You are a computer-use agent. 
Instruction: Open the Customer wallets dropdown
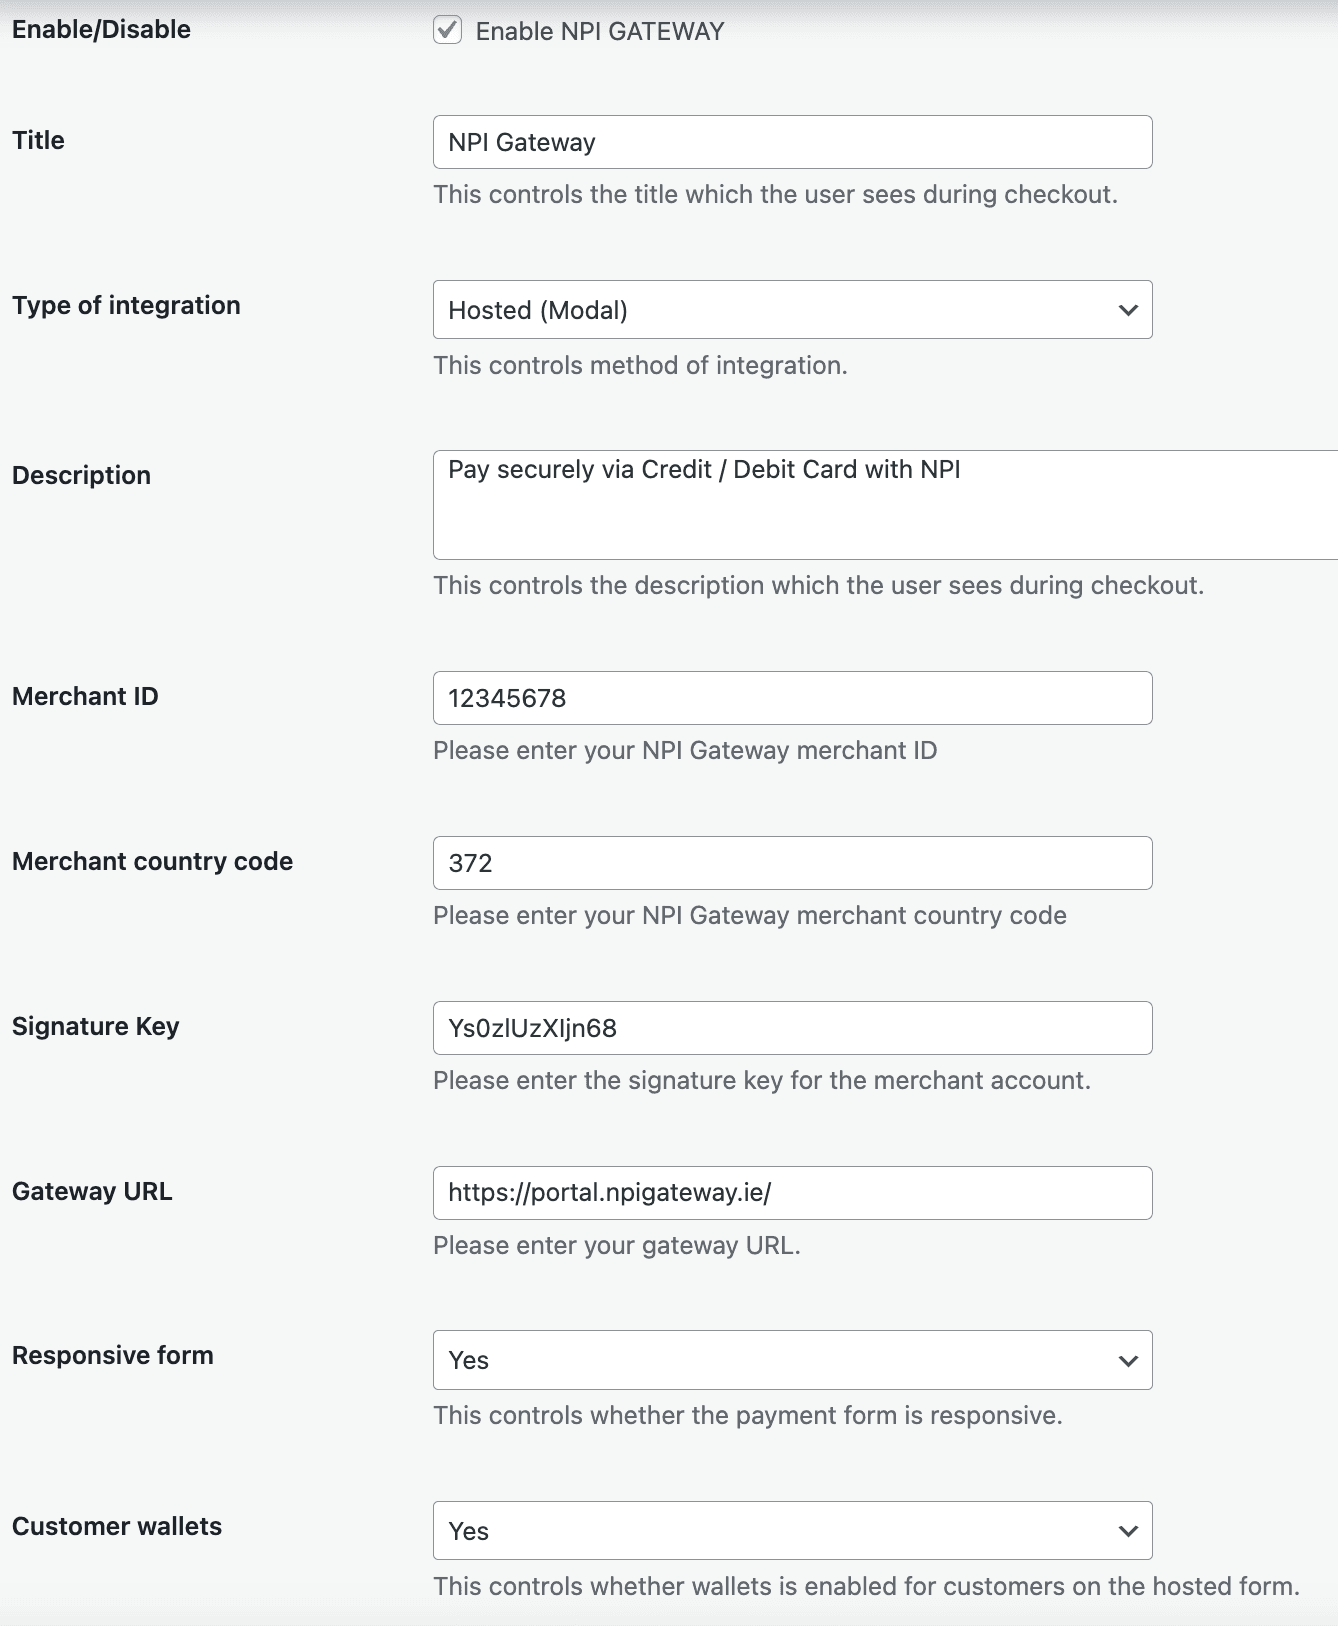point(792,1531)
